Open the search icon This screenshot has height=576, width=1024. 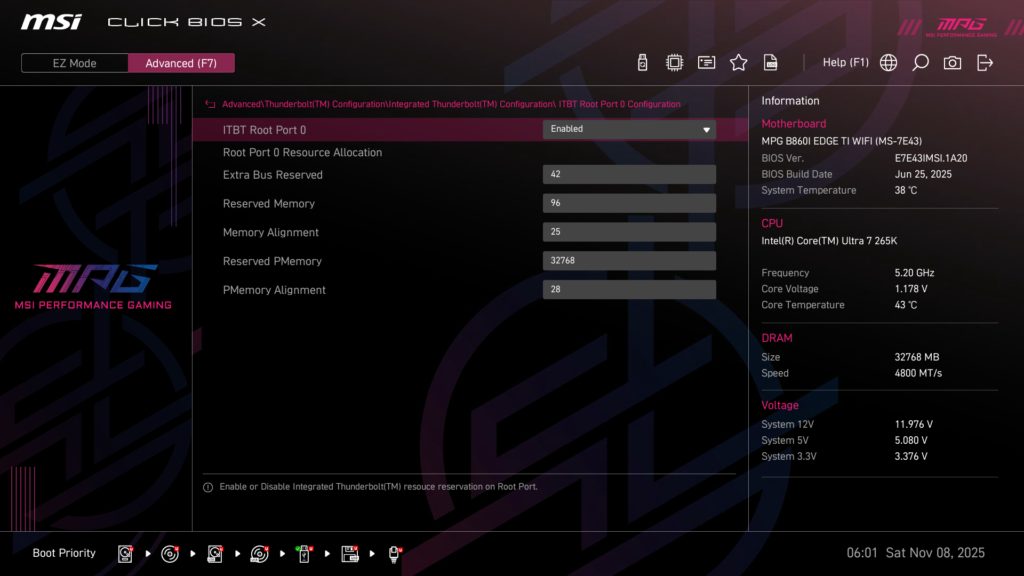point(920,61)
